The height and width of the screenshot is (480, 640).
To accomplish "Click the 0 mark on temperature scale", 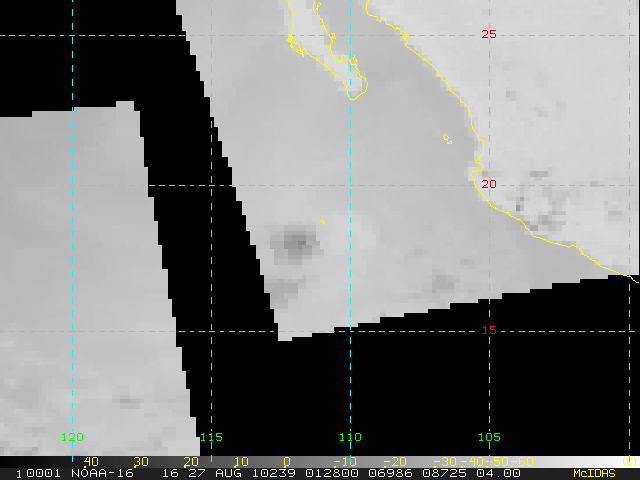I will pyautogui.click(x=287, y=461).
